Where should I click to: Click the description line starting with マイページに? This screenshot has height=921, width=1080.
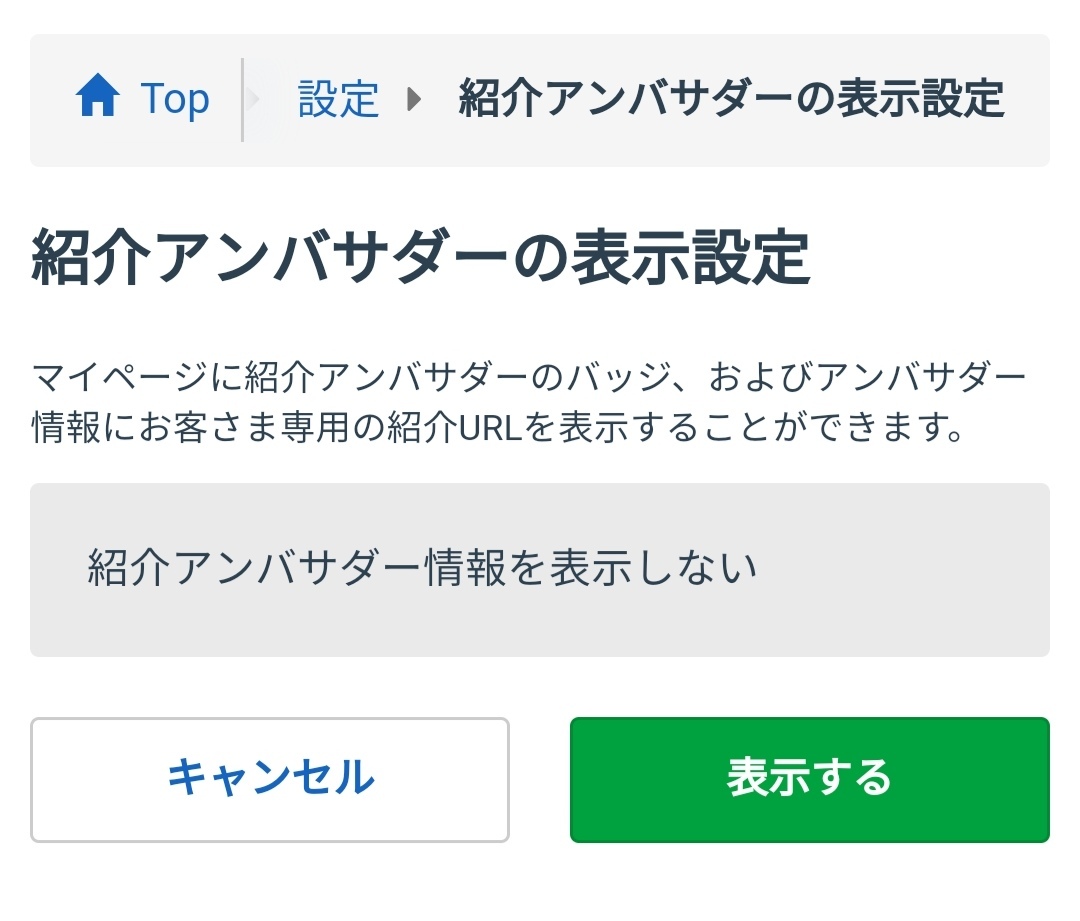(529, 379)
